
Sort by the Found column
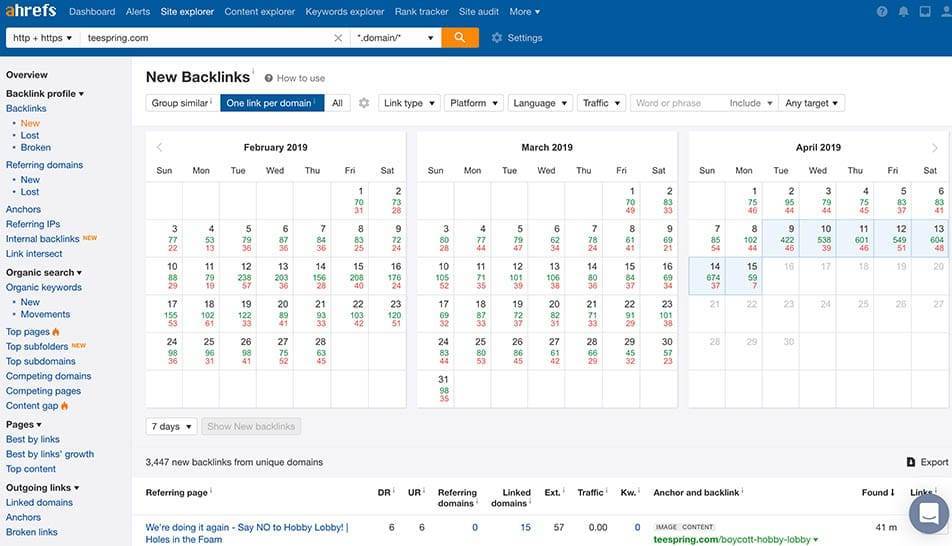coord(878,493)
